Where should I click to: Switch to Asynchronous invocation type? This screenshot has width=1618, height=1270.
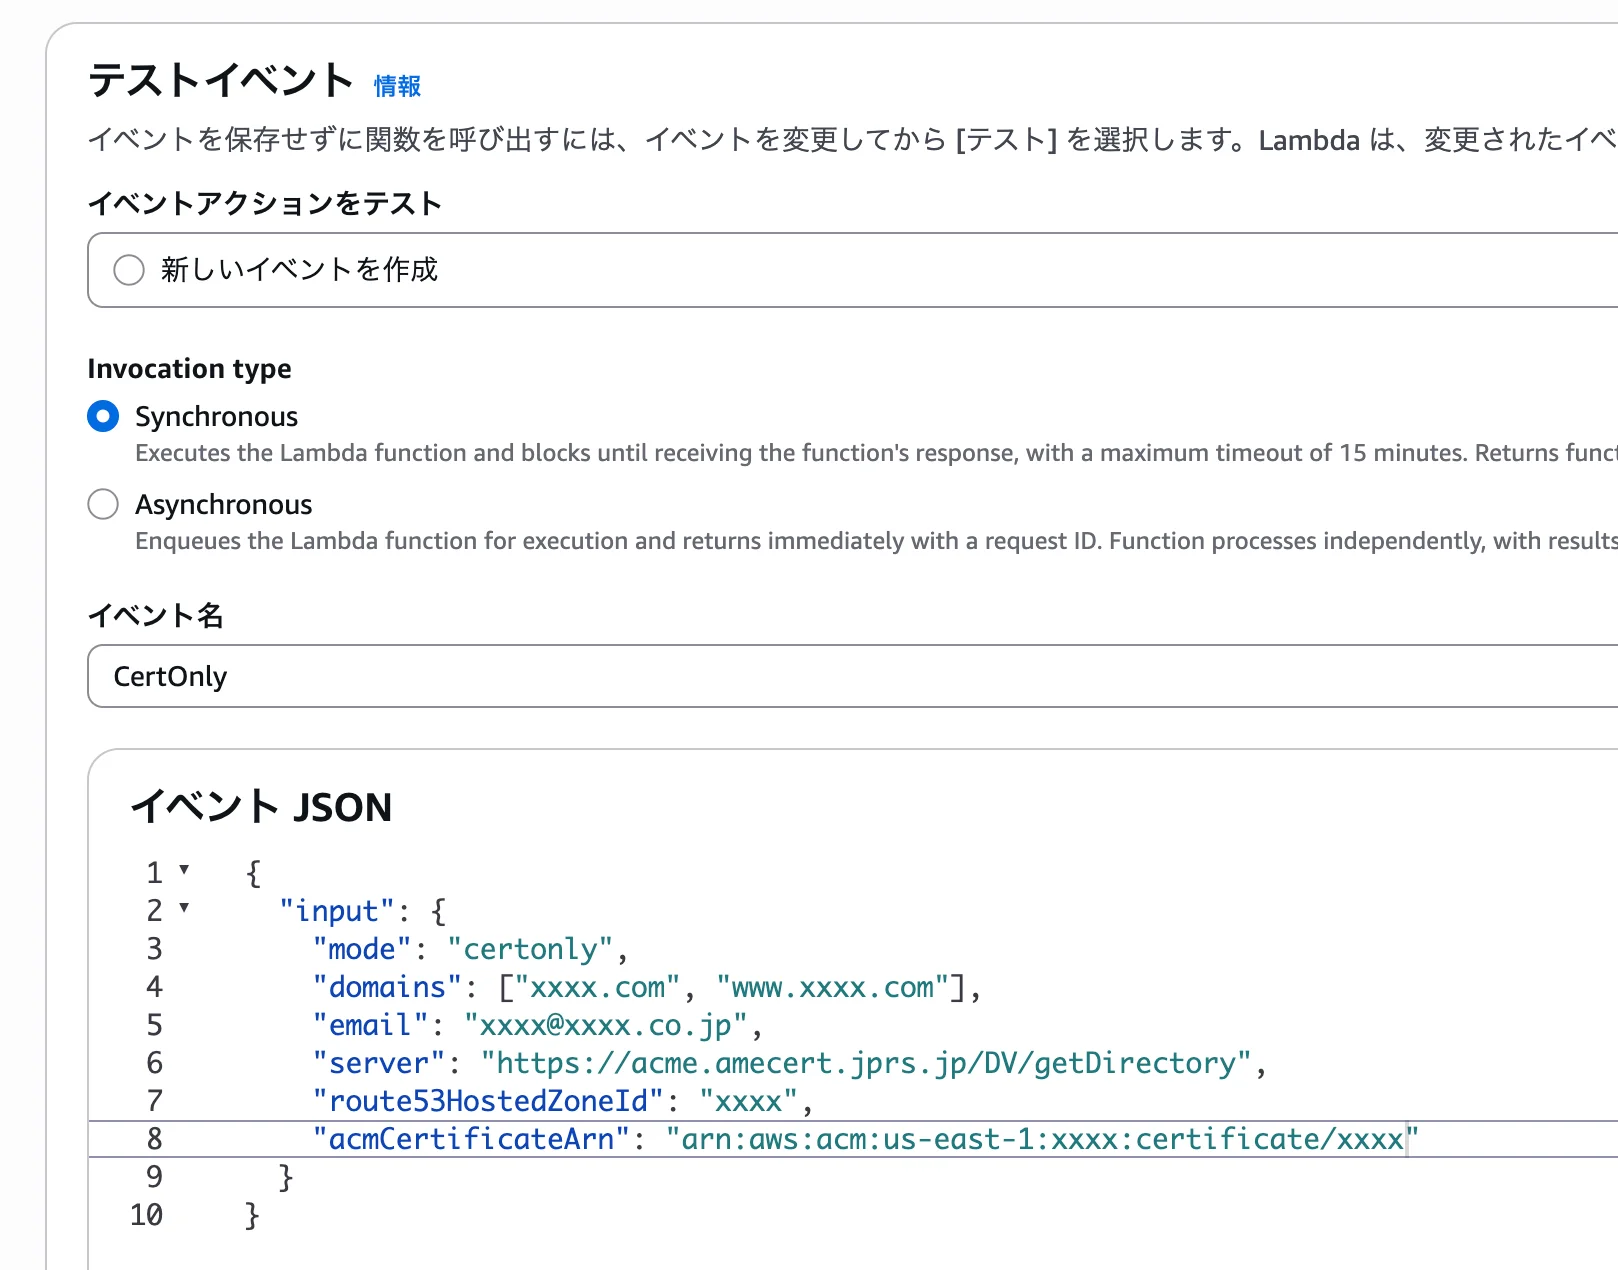click(103, 504)
